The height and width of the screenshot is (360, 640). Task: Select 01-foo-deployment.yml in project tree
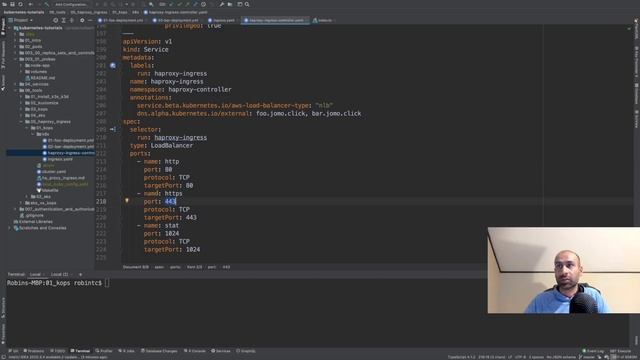68,140
